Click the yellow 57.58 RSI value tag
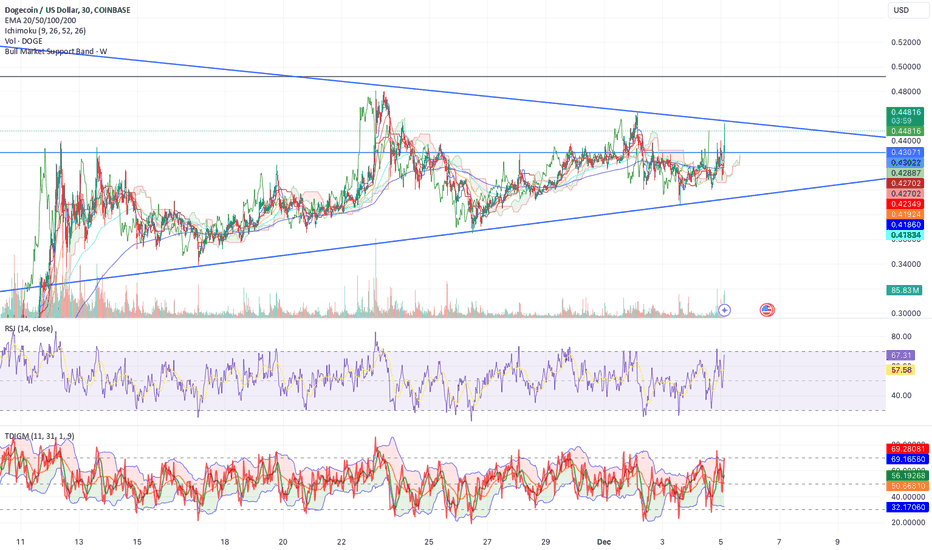 (x=901, y=370)
